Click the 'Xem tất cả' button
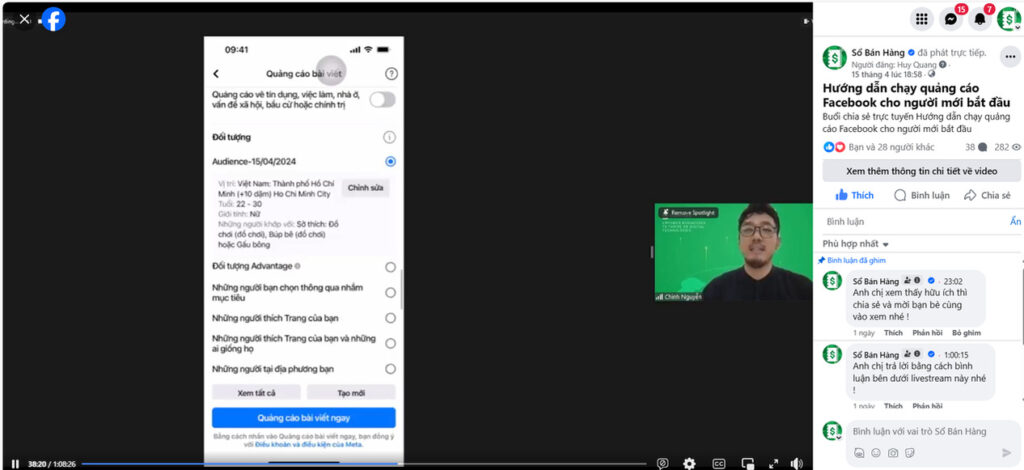Viewport: 1024px width, 470px height. [257, 393]
